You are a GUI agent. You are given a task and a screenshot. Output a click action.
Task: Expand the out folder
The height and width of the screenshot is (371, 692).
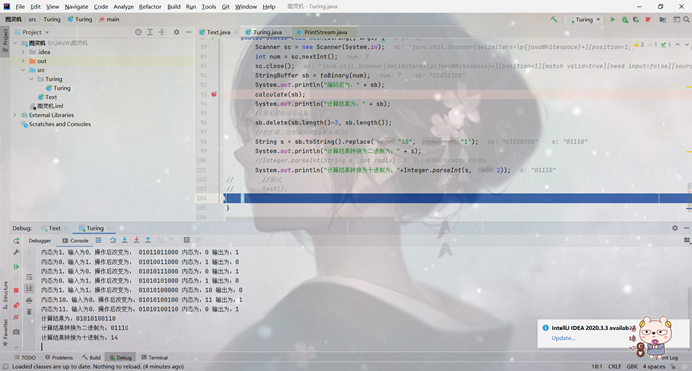pos(23,61)
